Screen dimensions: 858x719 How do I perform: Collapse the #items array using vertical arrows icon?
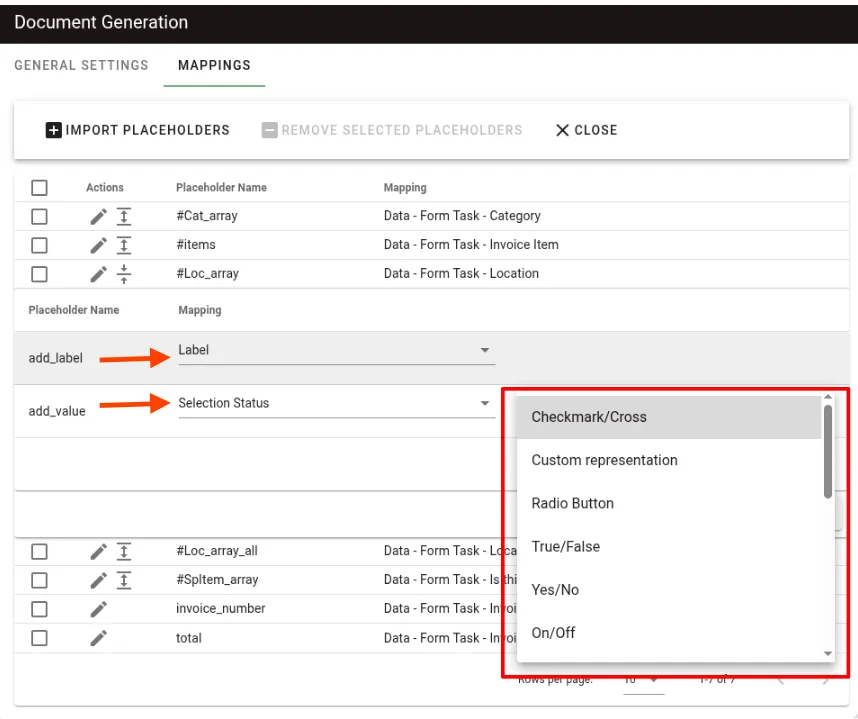pyautogui.click(x=124, y=244)
